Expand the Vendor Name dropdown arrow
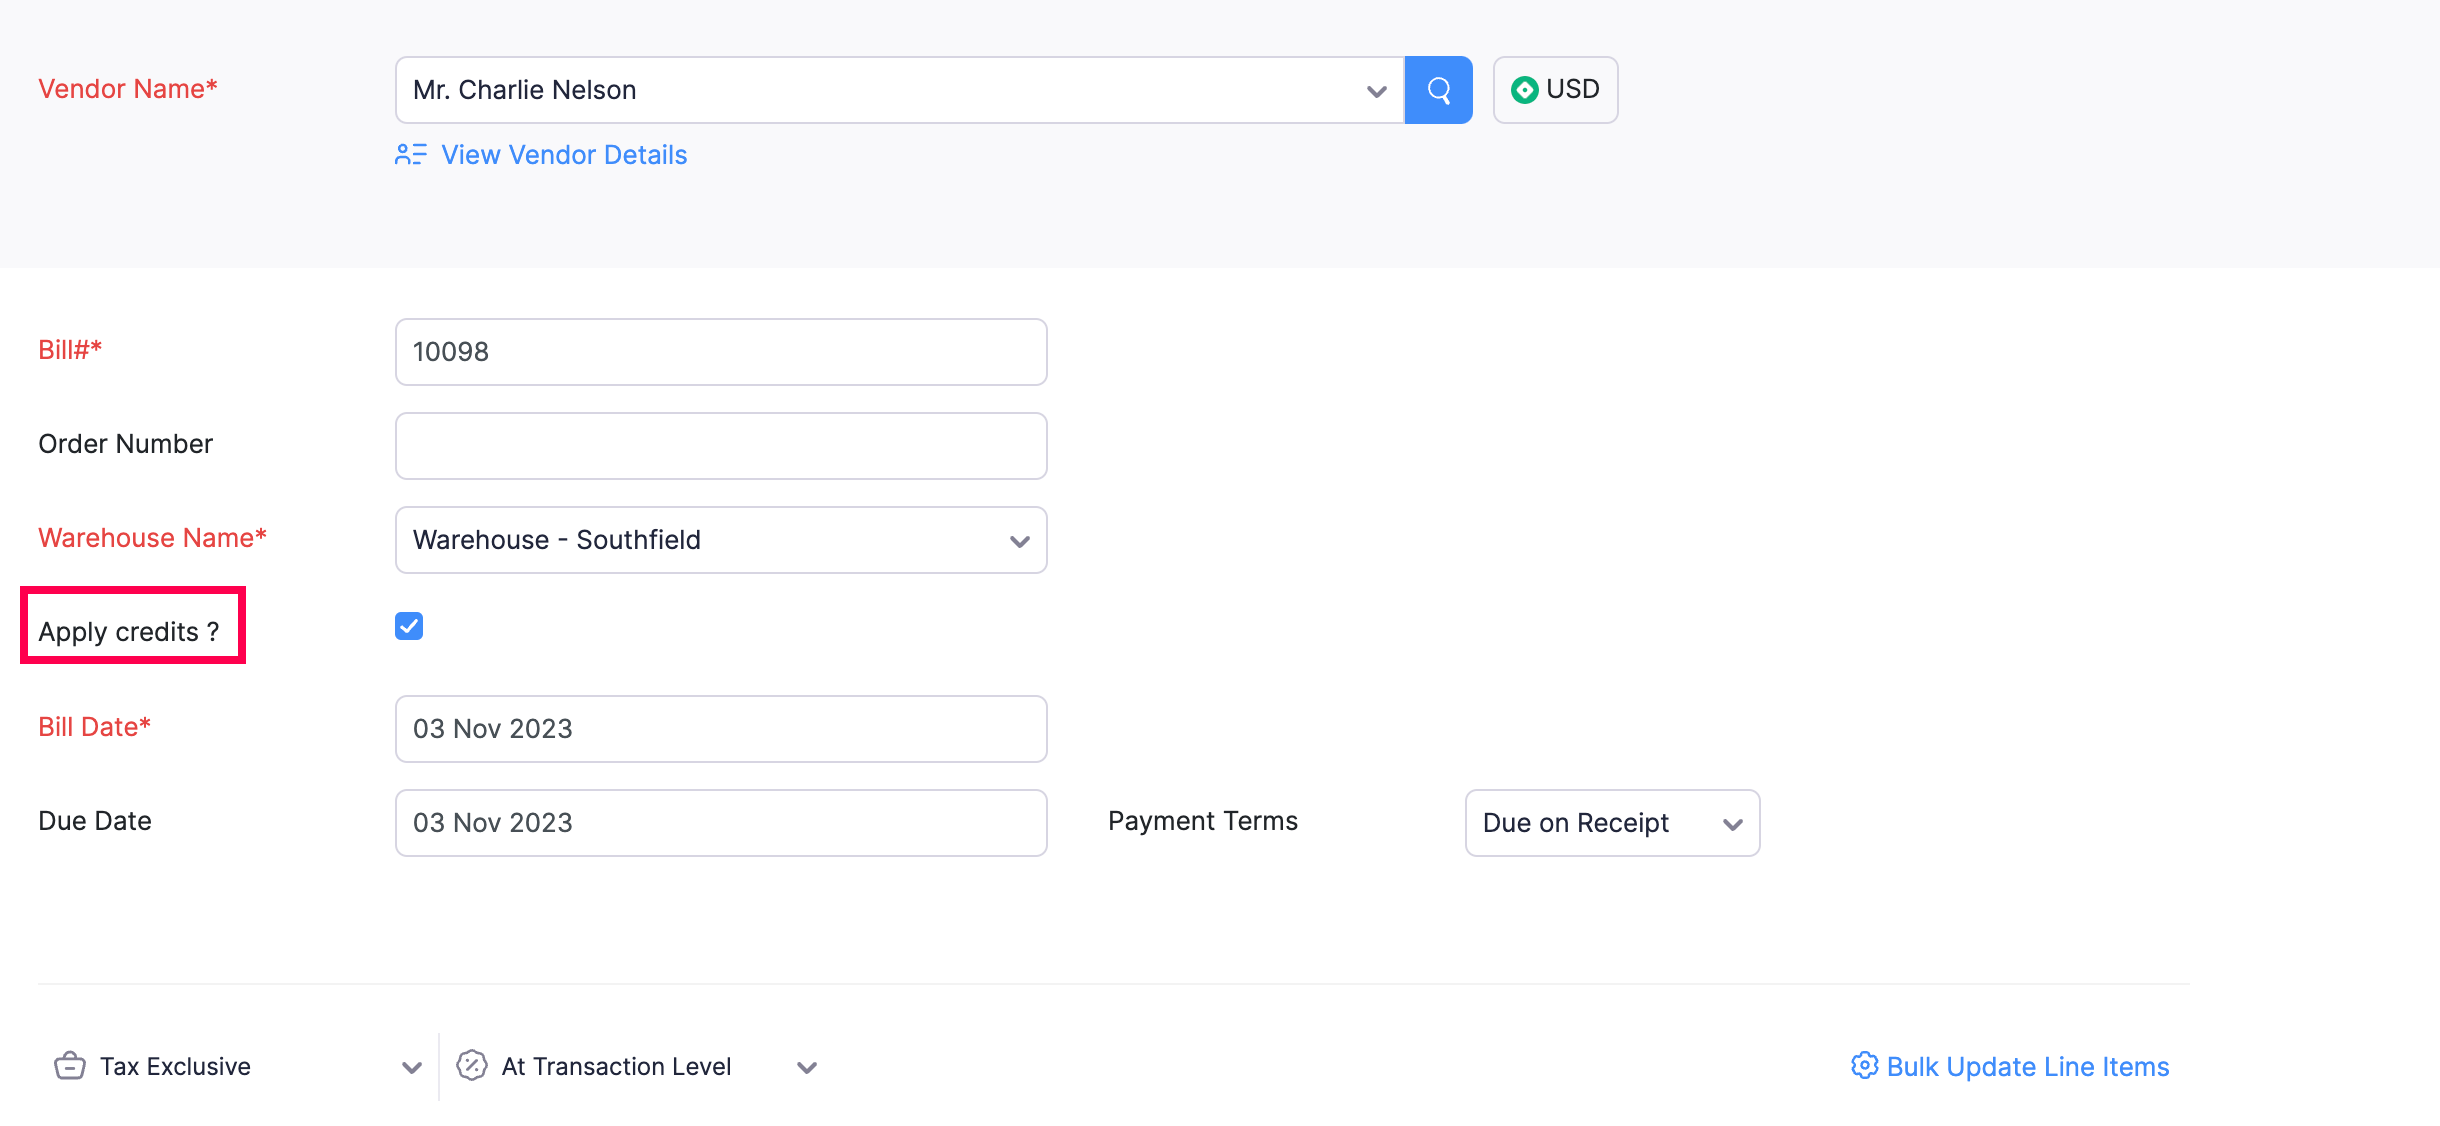This screenshot has height=1126, width=2440. [x=1376, y=91]
